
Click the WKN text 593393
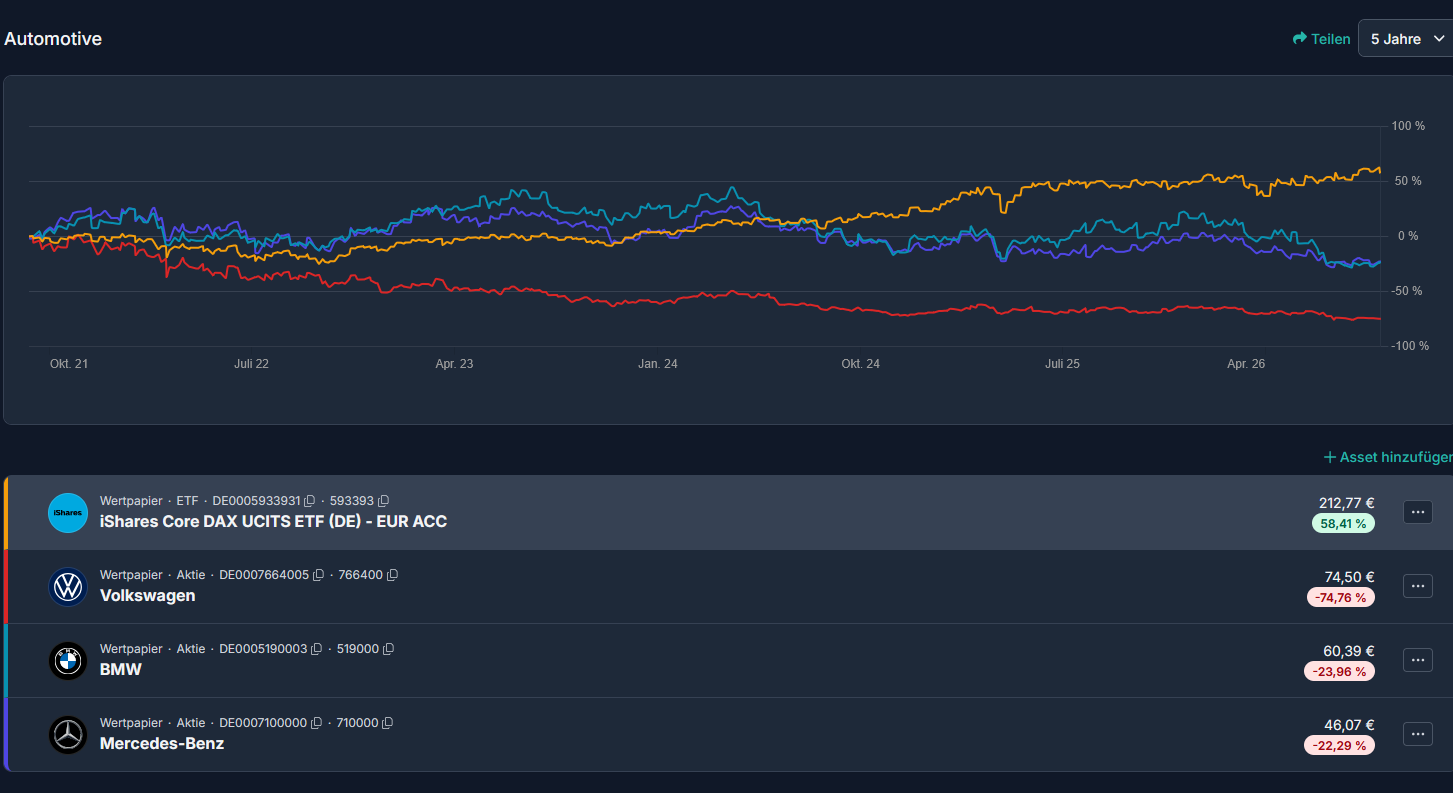tap(352, 501)
